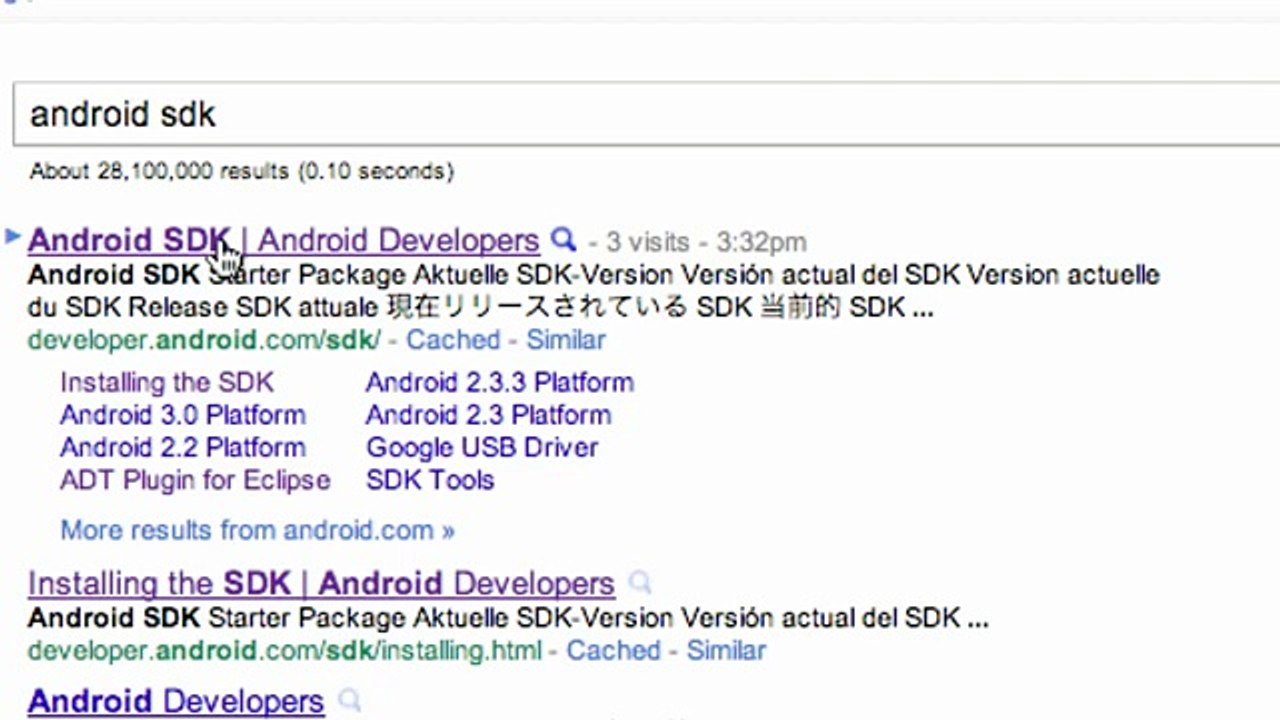The height and width of the screenshot is (720, 1280).
Task: Open Similar pages for developer.android.com/sdk/
Action: coord(566,340)
